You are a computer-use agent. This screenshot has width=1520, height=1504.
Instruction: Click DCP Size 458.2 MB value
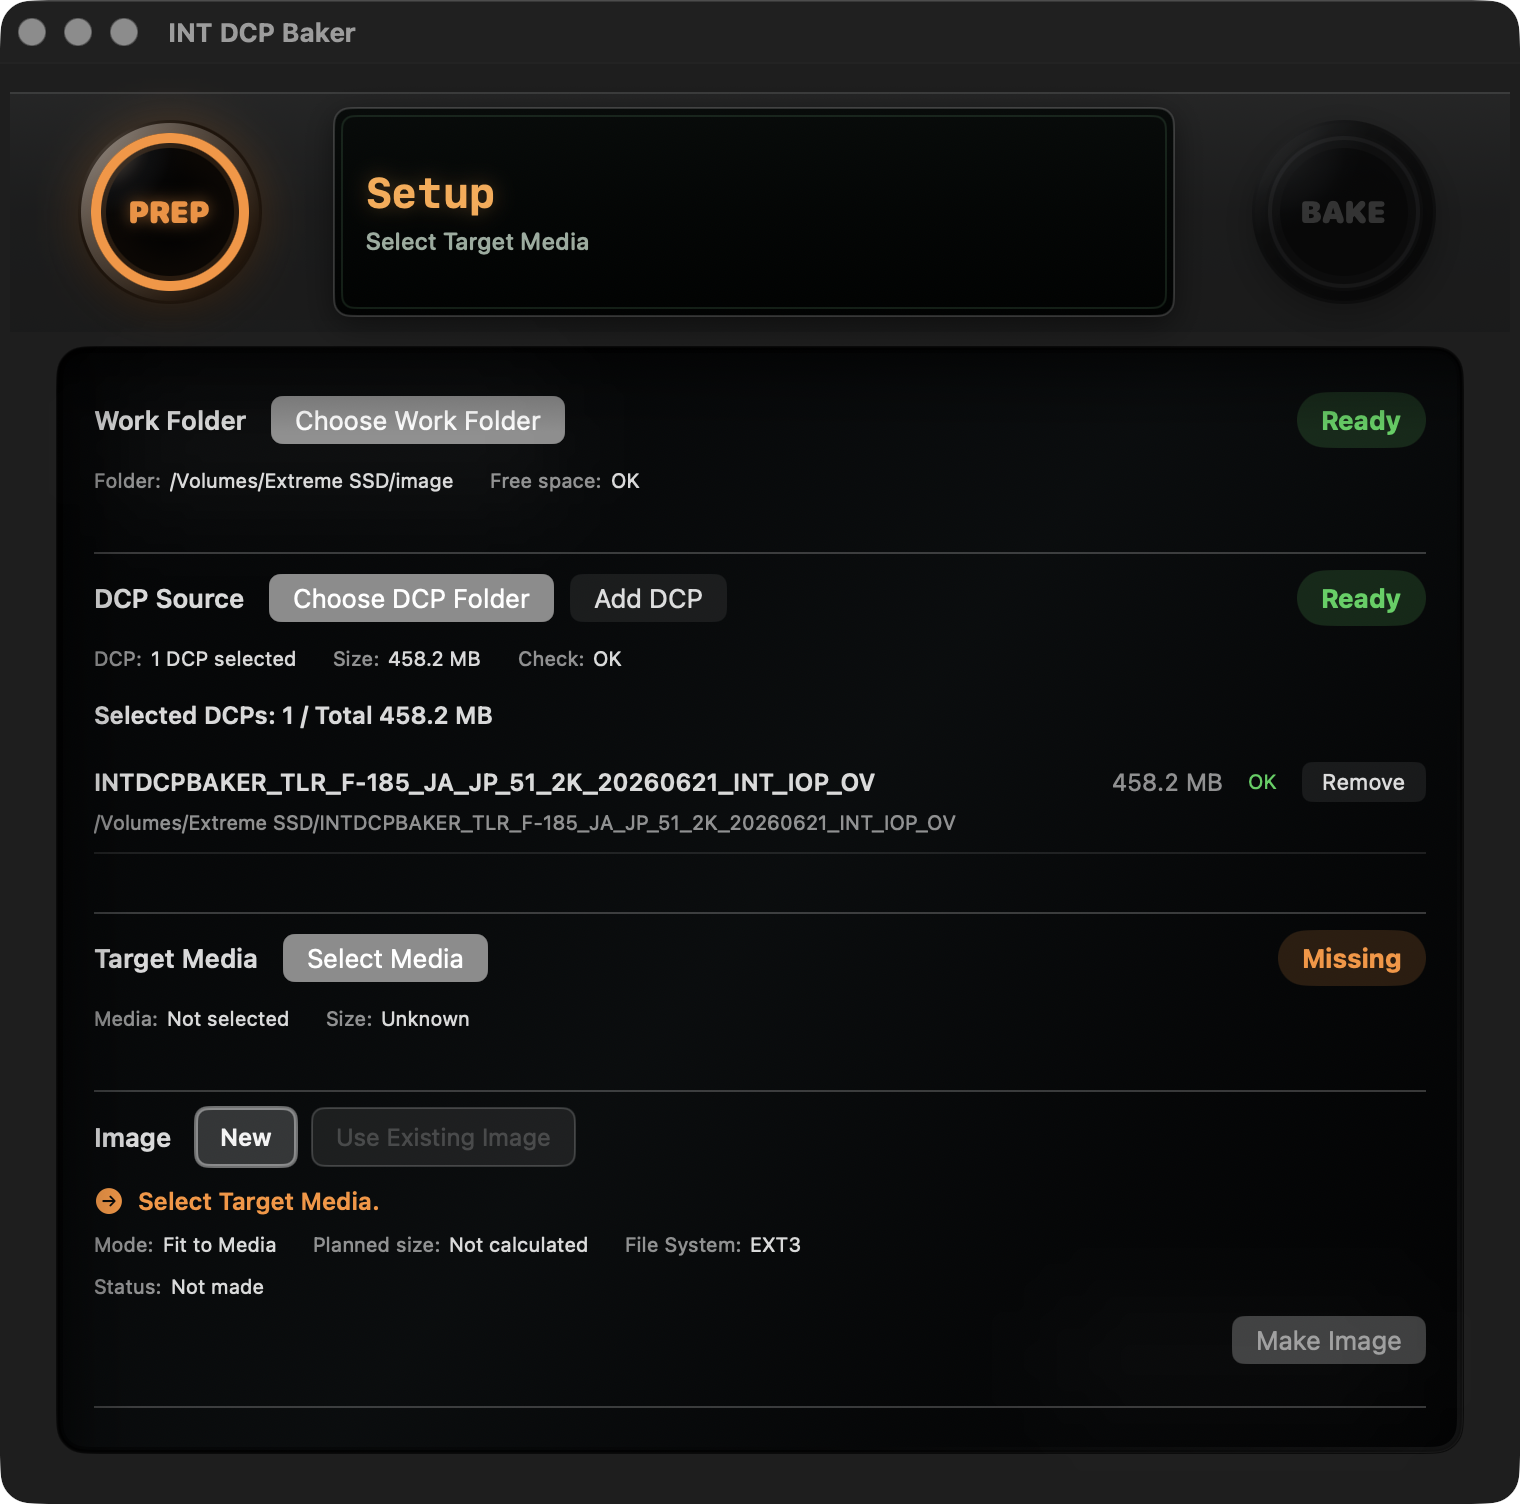pos(434,659)
